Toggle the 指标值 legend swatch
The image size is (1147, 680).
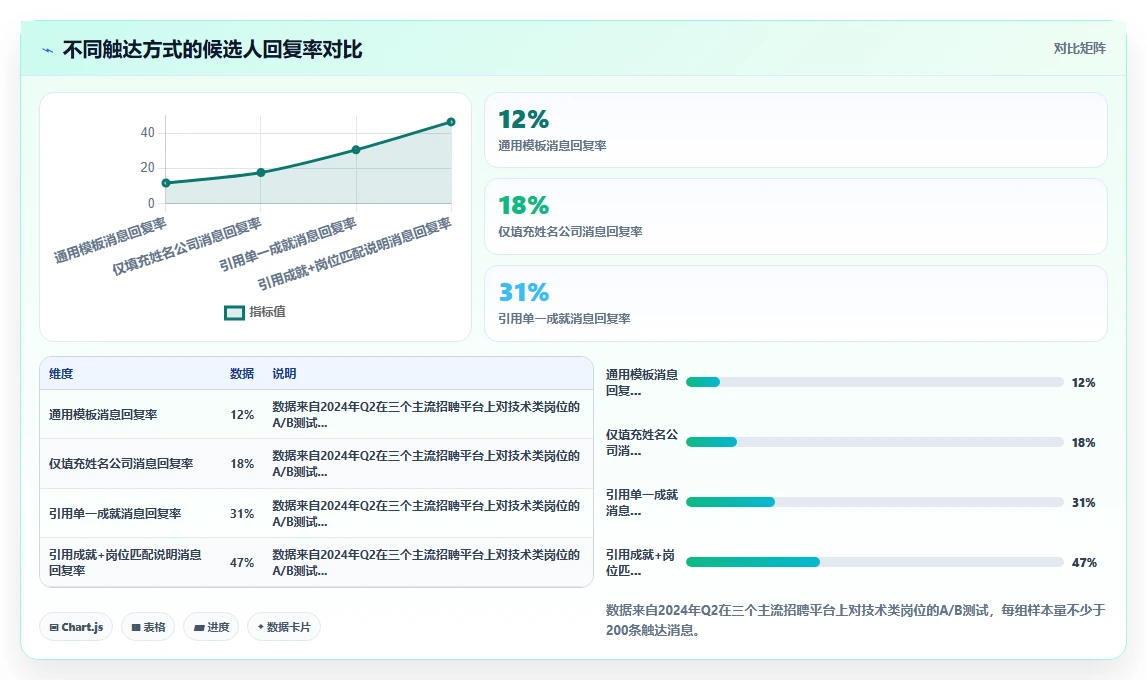tap(234, 312)
